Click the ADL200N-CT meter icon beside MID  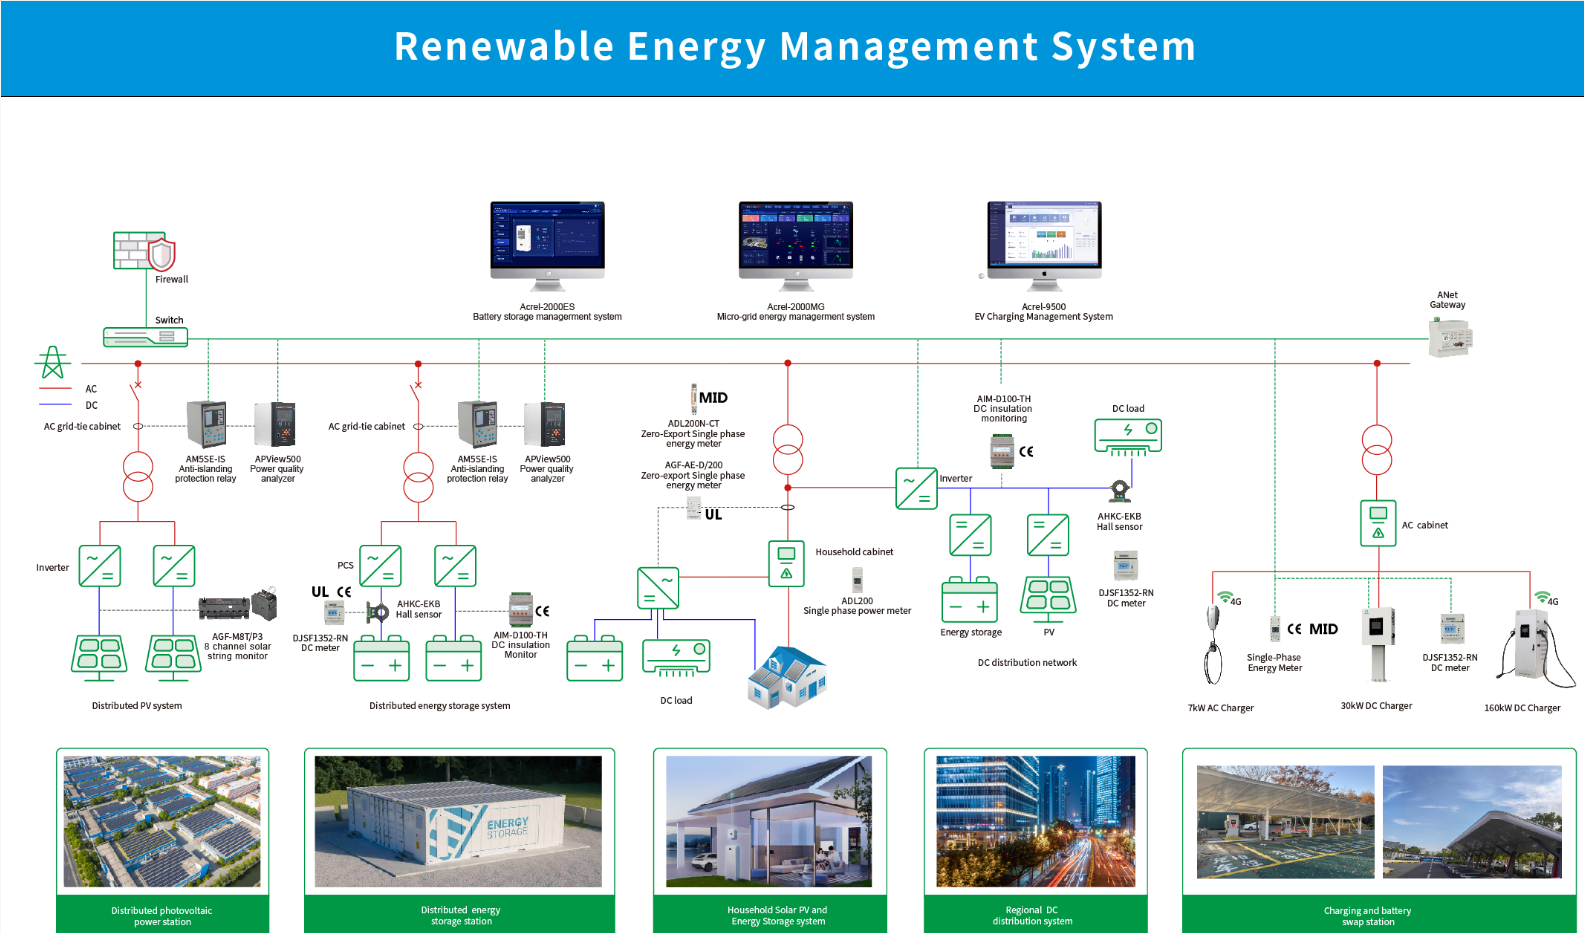point(693,398)
